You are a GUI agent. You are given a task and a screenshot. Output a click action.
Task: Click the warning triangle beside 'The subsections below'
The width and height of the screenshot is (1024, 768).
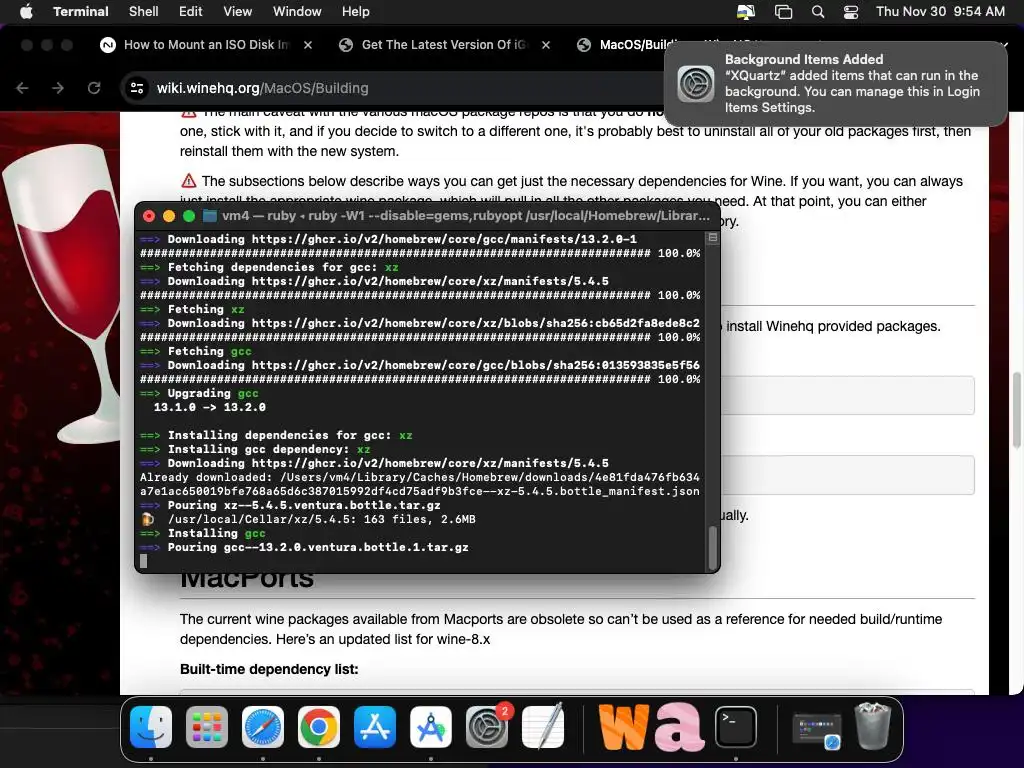[188, 181]
